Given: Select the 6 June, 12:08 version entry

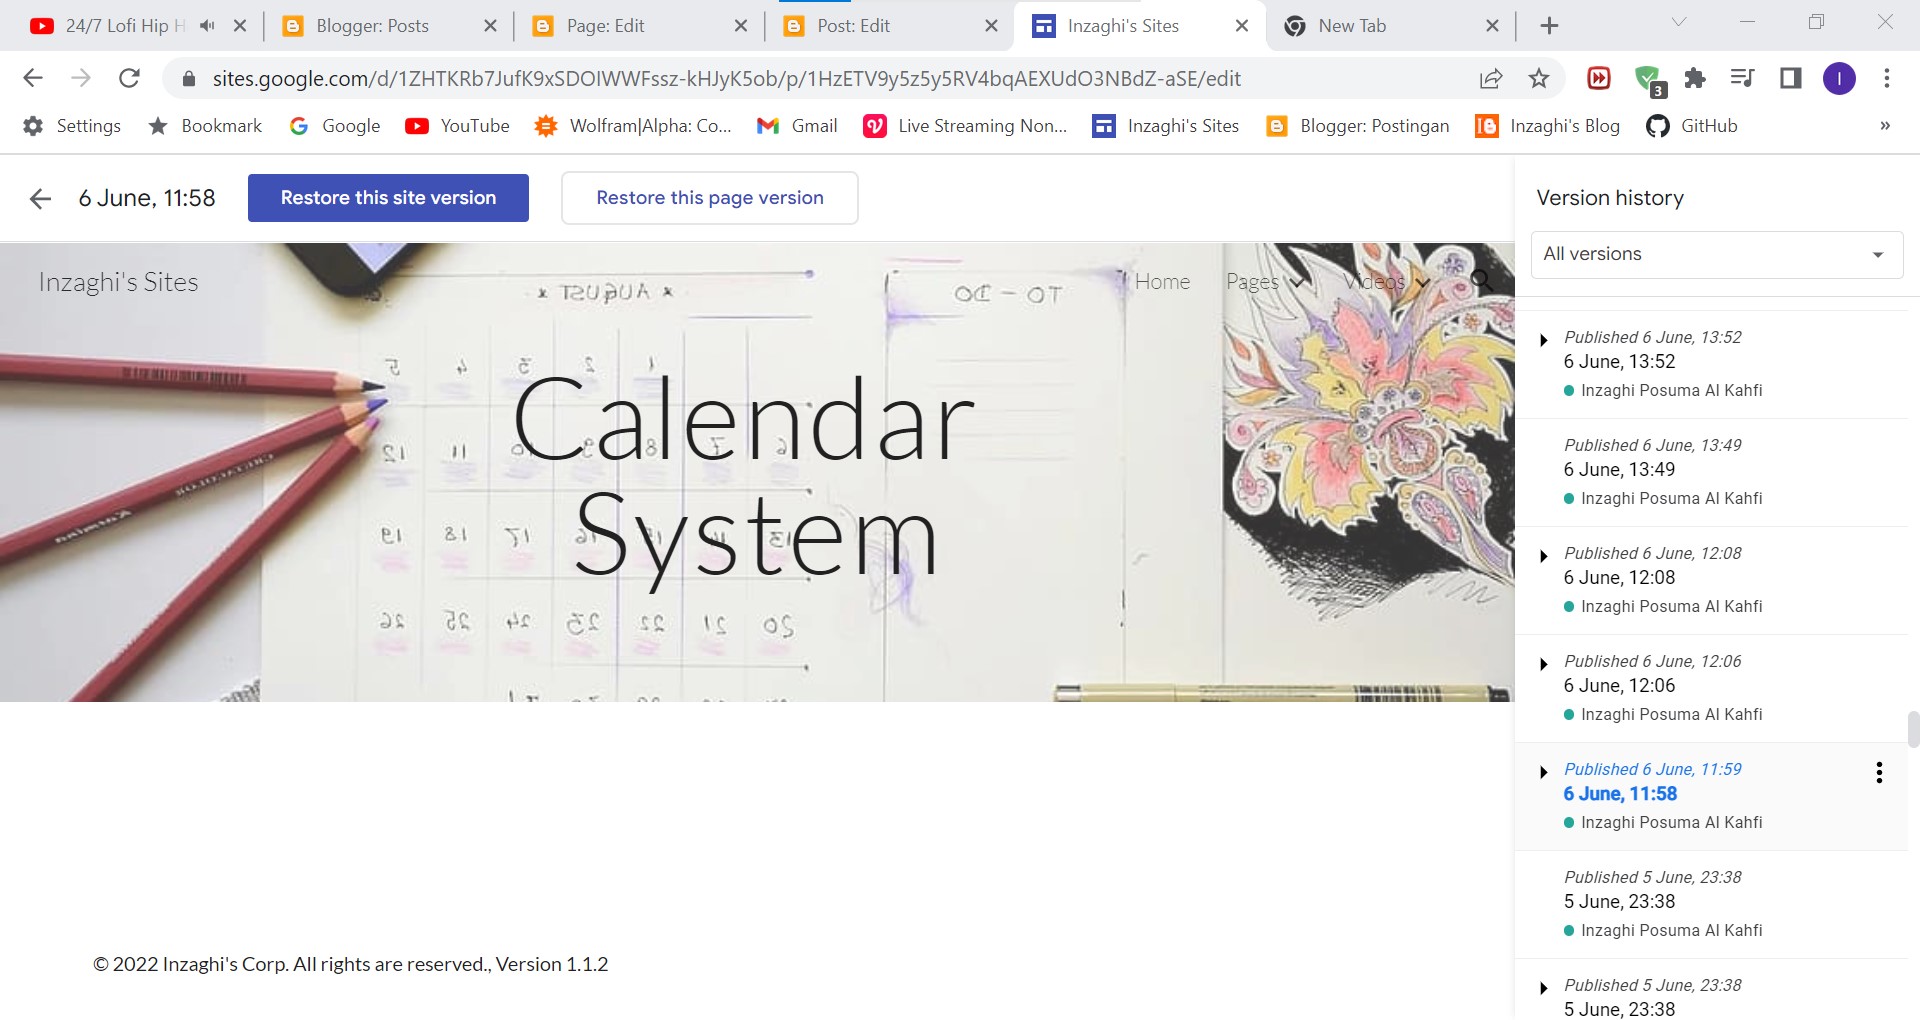Looking at the screenshot, I should coord(1712,580).
